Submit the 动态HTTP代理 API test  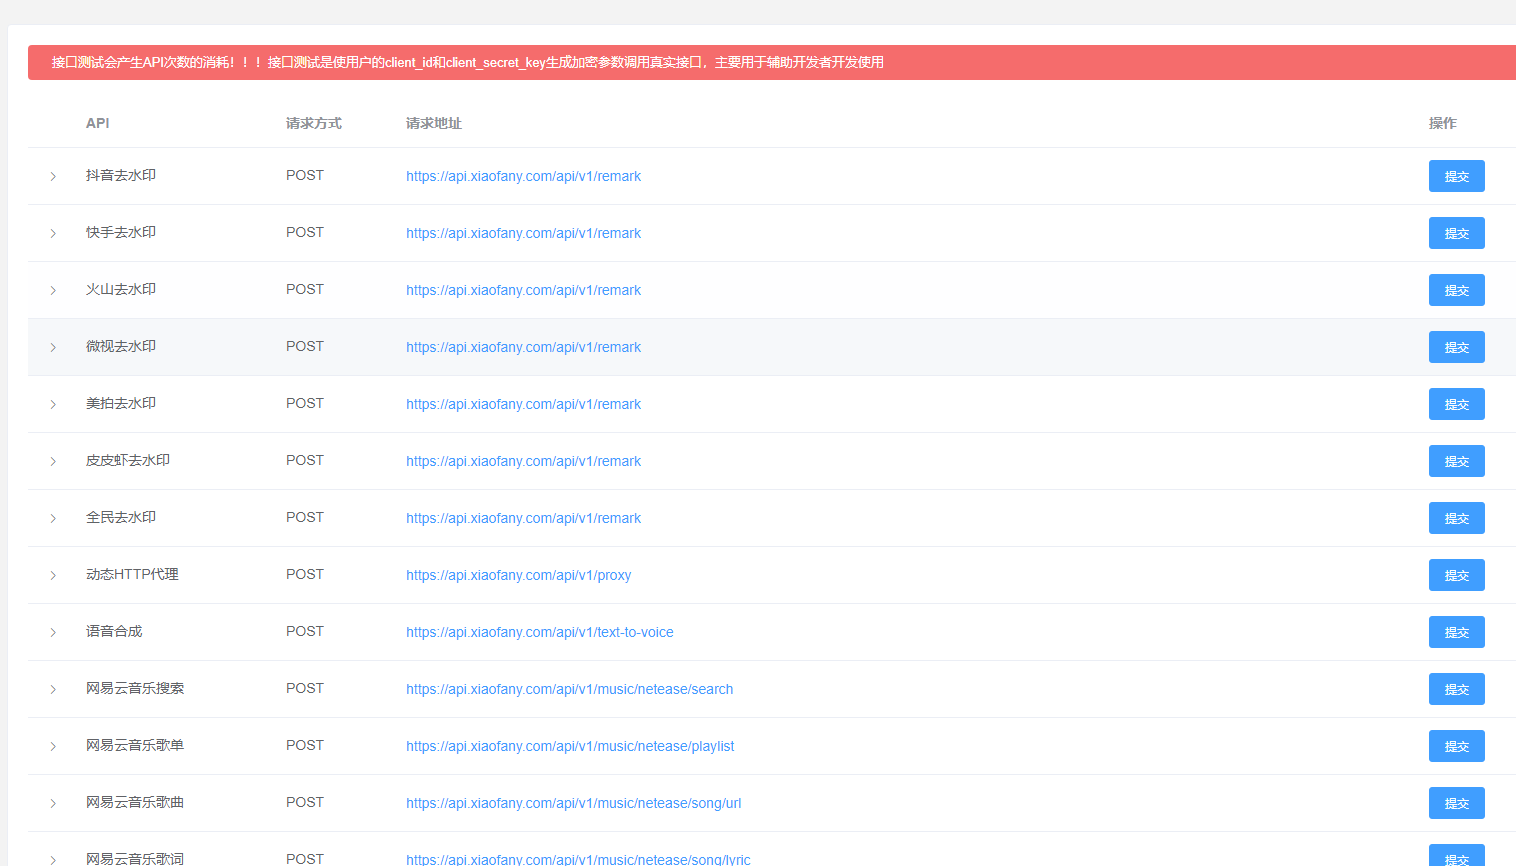(1456, 575)
